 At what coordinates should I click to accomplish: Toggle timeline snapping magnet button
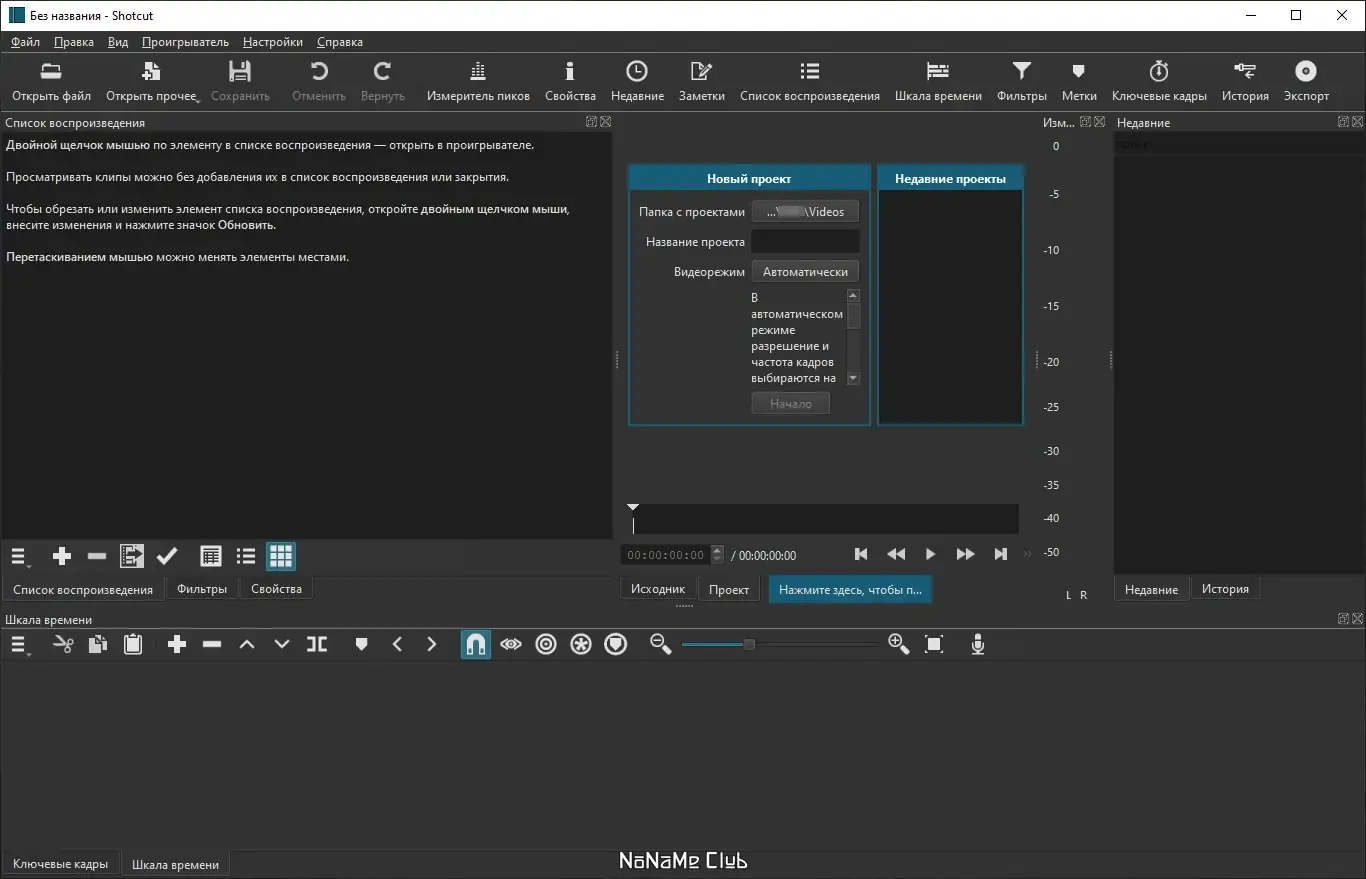click(x=476, y=645)
